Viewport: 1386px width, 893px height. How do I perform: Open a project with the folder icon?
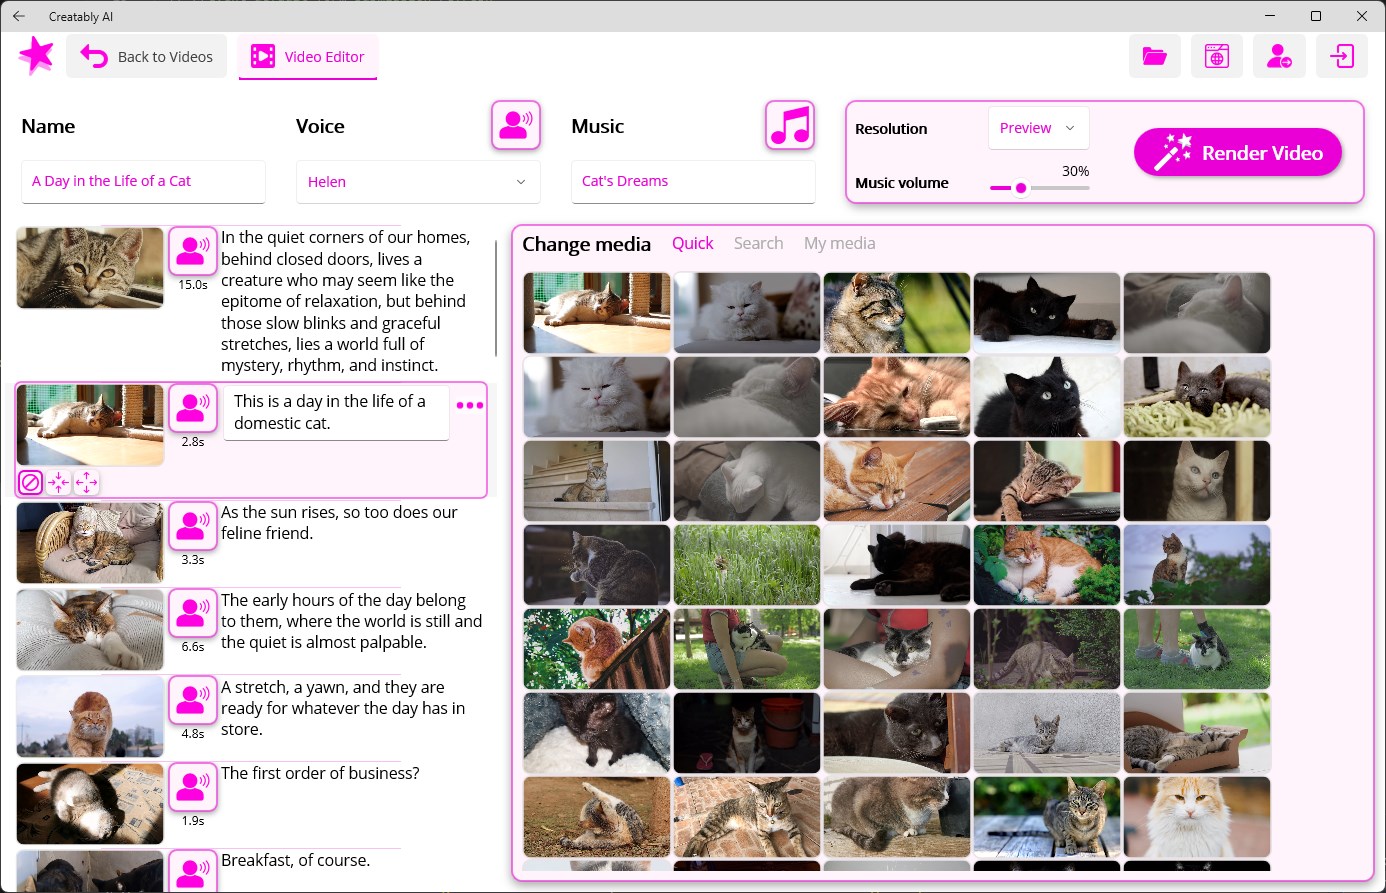(1154, 56)
